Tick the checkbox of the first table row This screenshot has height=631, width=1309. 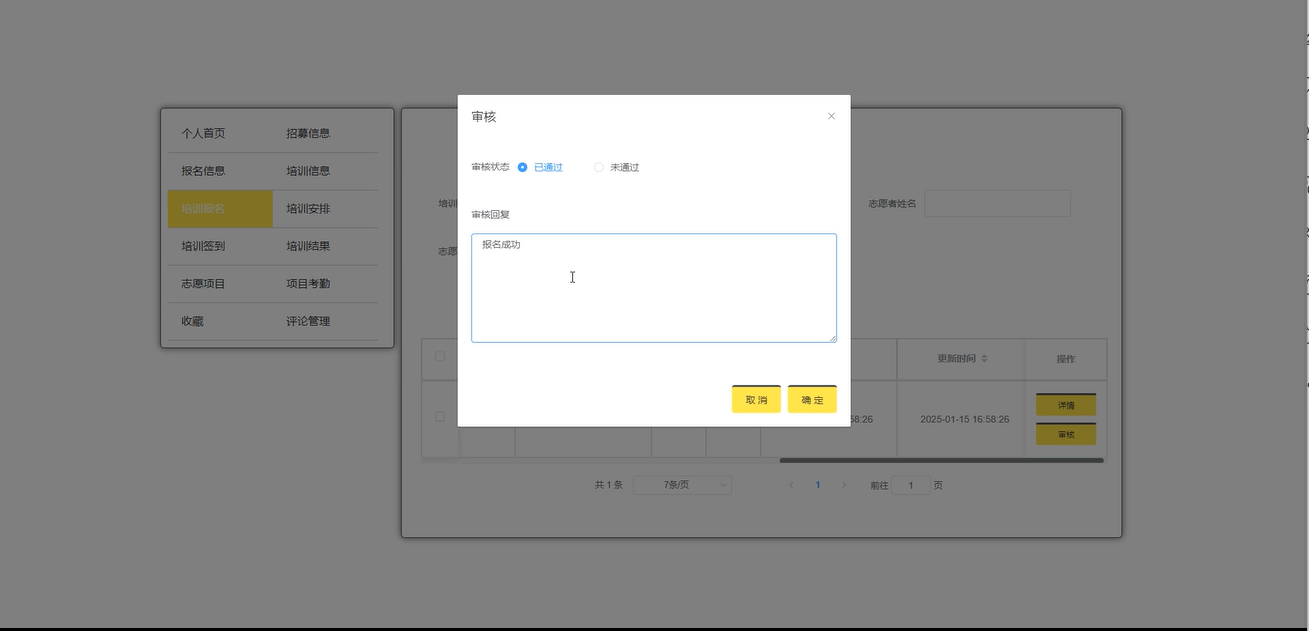click(x=440, y=416)
